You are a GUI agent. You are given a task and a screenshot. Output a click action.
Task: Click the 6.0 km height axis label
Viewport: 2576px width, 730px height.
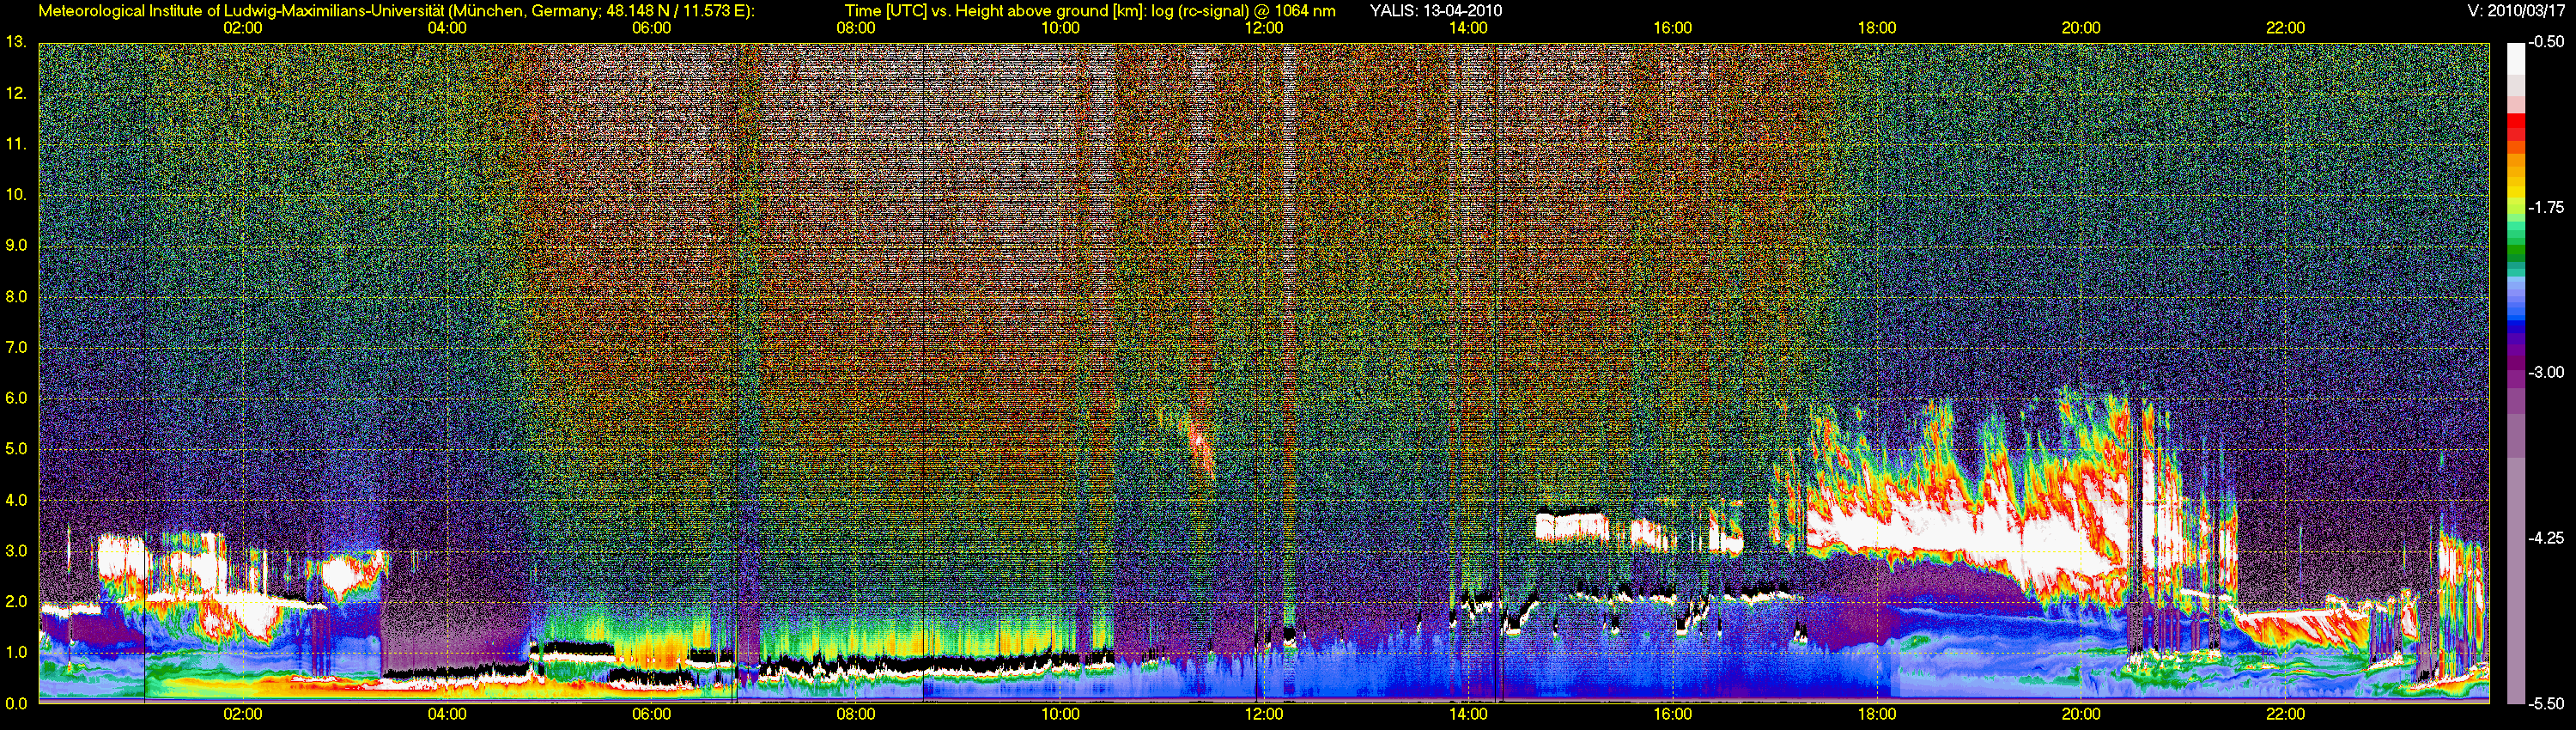[16, 398]
